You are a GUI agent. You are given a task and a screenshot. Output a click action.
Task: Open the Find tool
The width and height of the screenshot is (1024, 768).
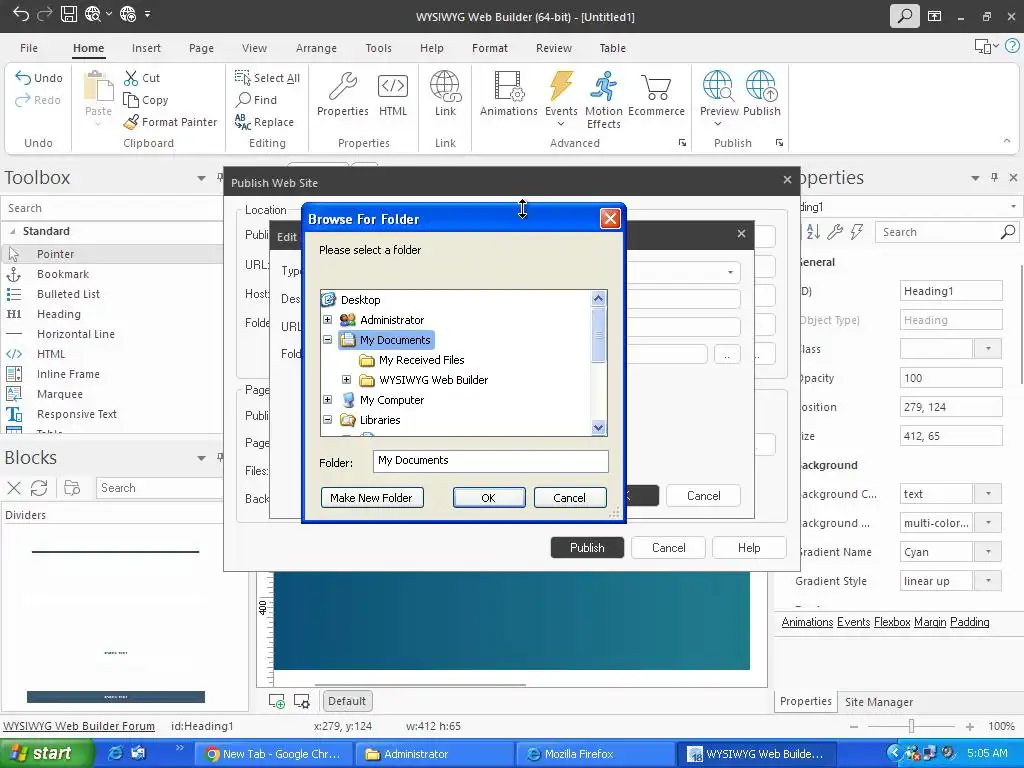pyautogui.click(x=256, y=100)
